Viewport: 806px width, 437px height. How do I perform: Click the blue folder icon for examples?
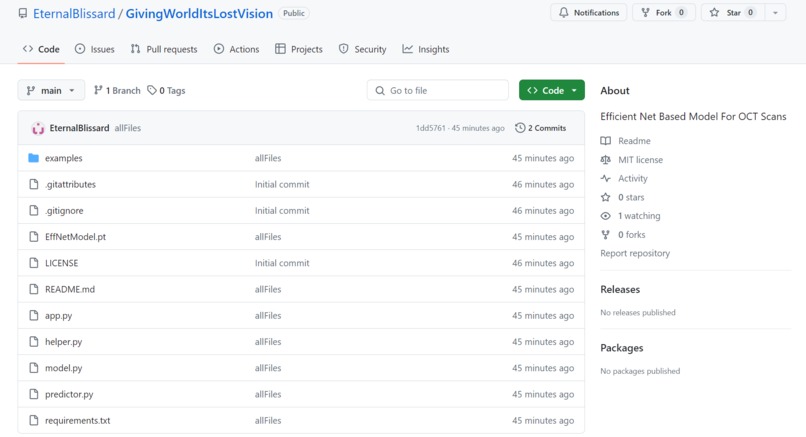[x=33, y=158]
